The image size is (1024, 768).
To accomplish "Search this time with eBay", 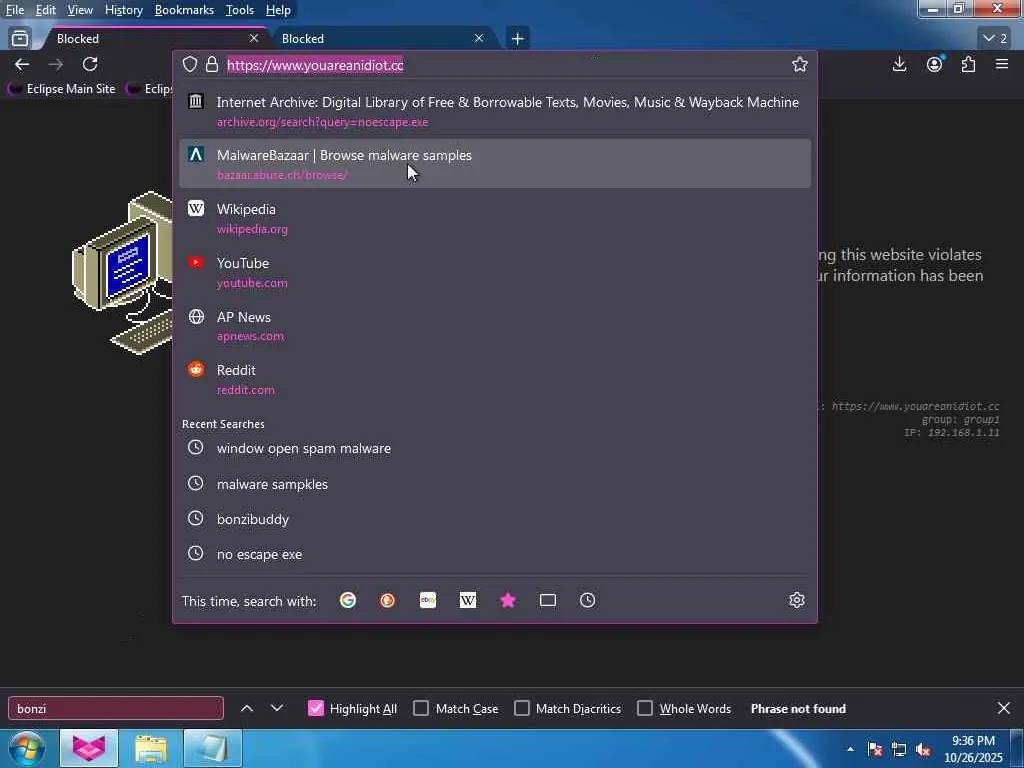I will 428,600.
